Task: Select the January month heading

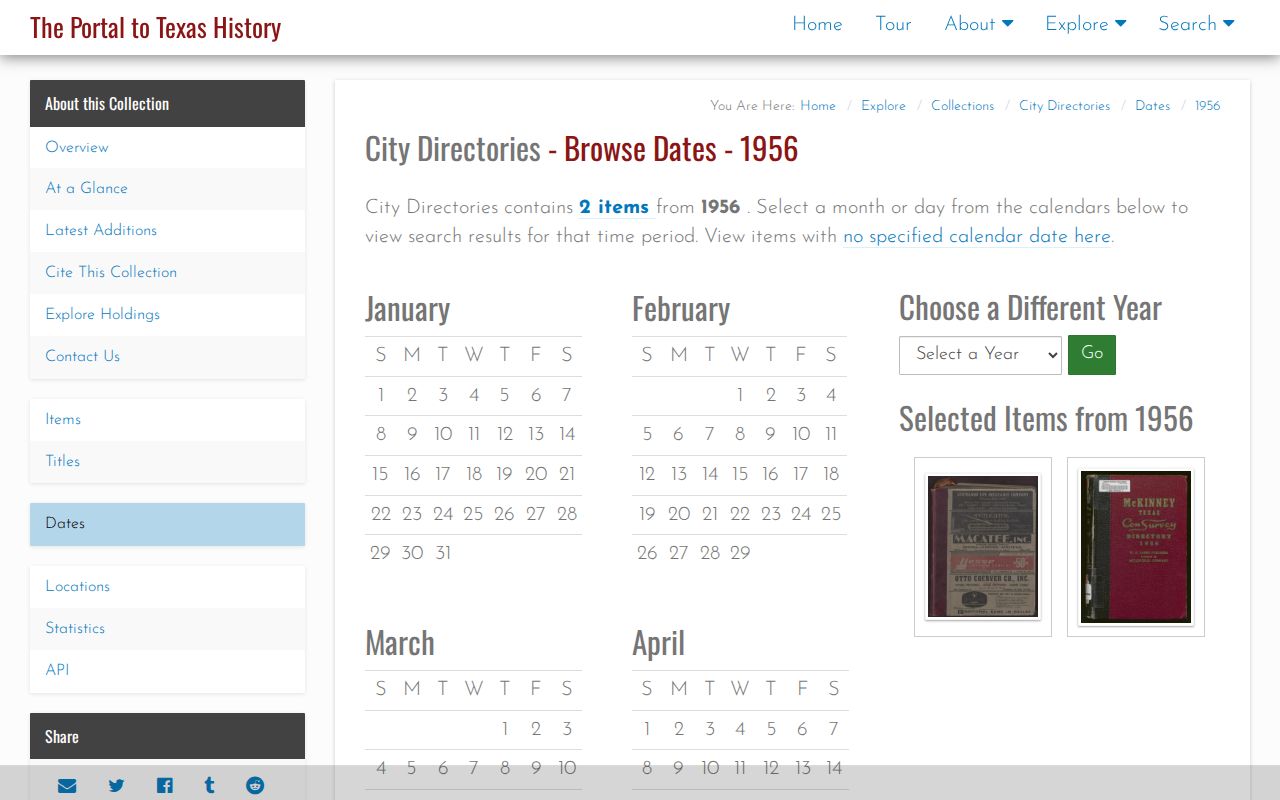Action: coord(407,309)
